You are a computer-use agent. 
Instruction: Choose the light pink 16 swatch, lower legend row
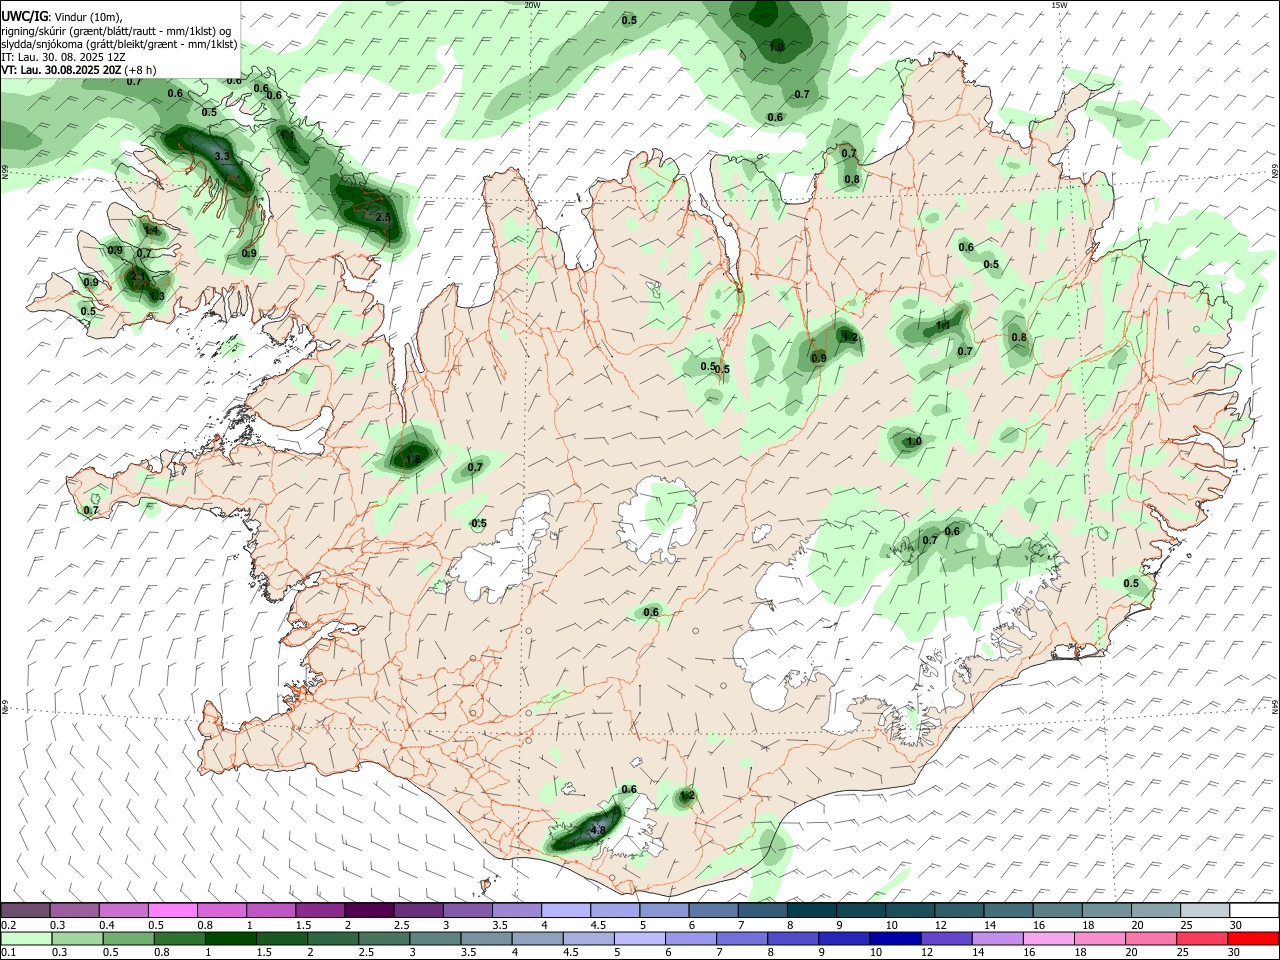(x=1049, y=938)
